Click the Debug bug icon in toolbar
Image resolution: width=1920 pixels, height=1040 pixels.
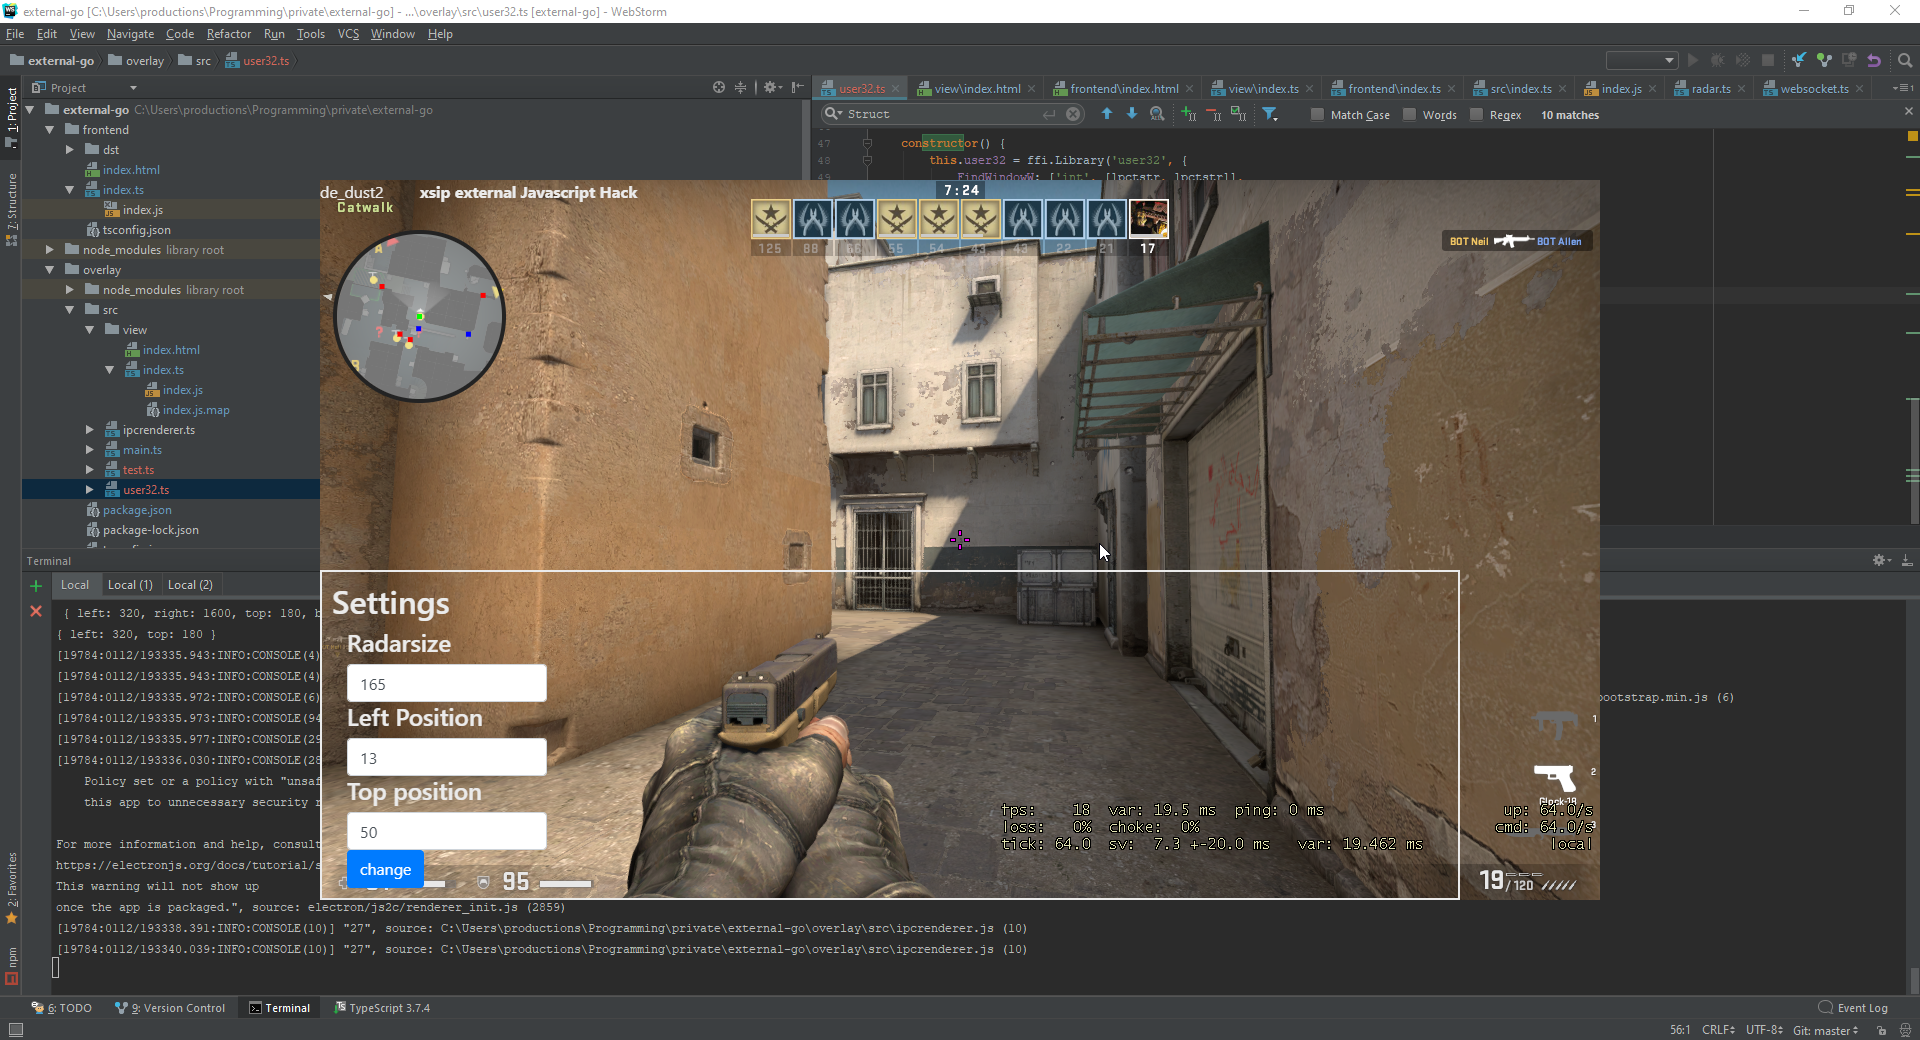pos(1717,60)
